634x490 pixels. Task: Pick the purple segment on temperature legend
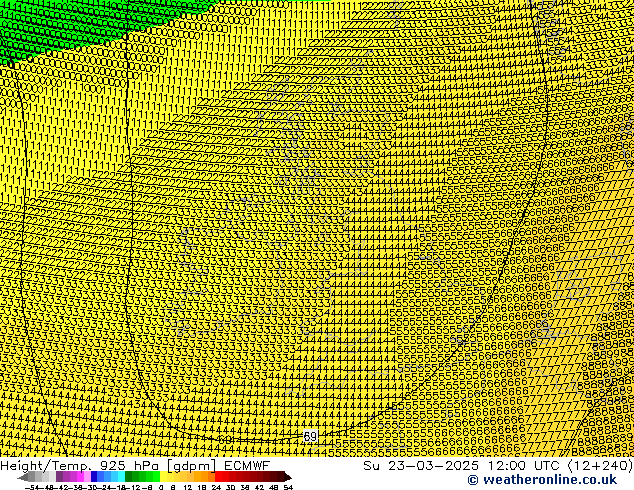click(x=65, y=477)
